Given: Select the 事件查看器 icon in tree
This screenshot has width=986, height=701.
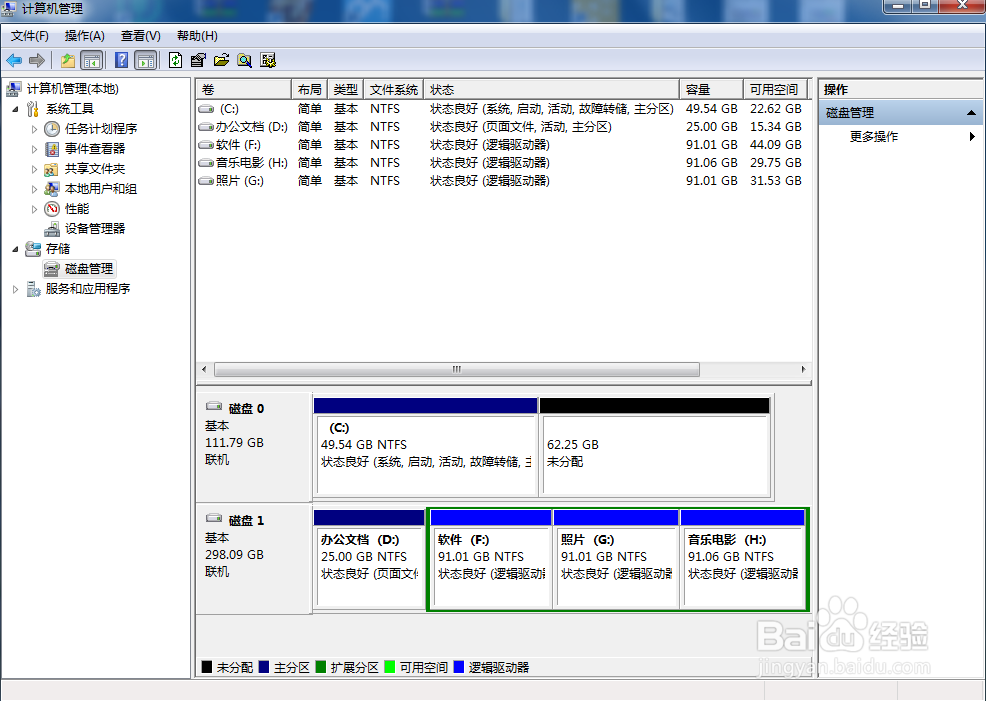Looking at the screenshot, I should point(52,149).
